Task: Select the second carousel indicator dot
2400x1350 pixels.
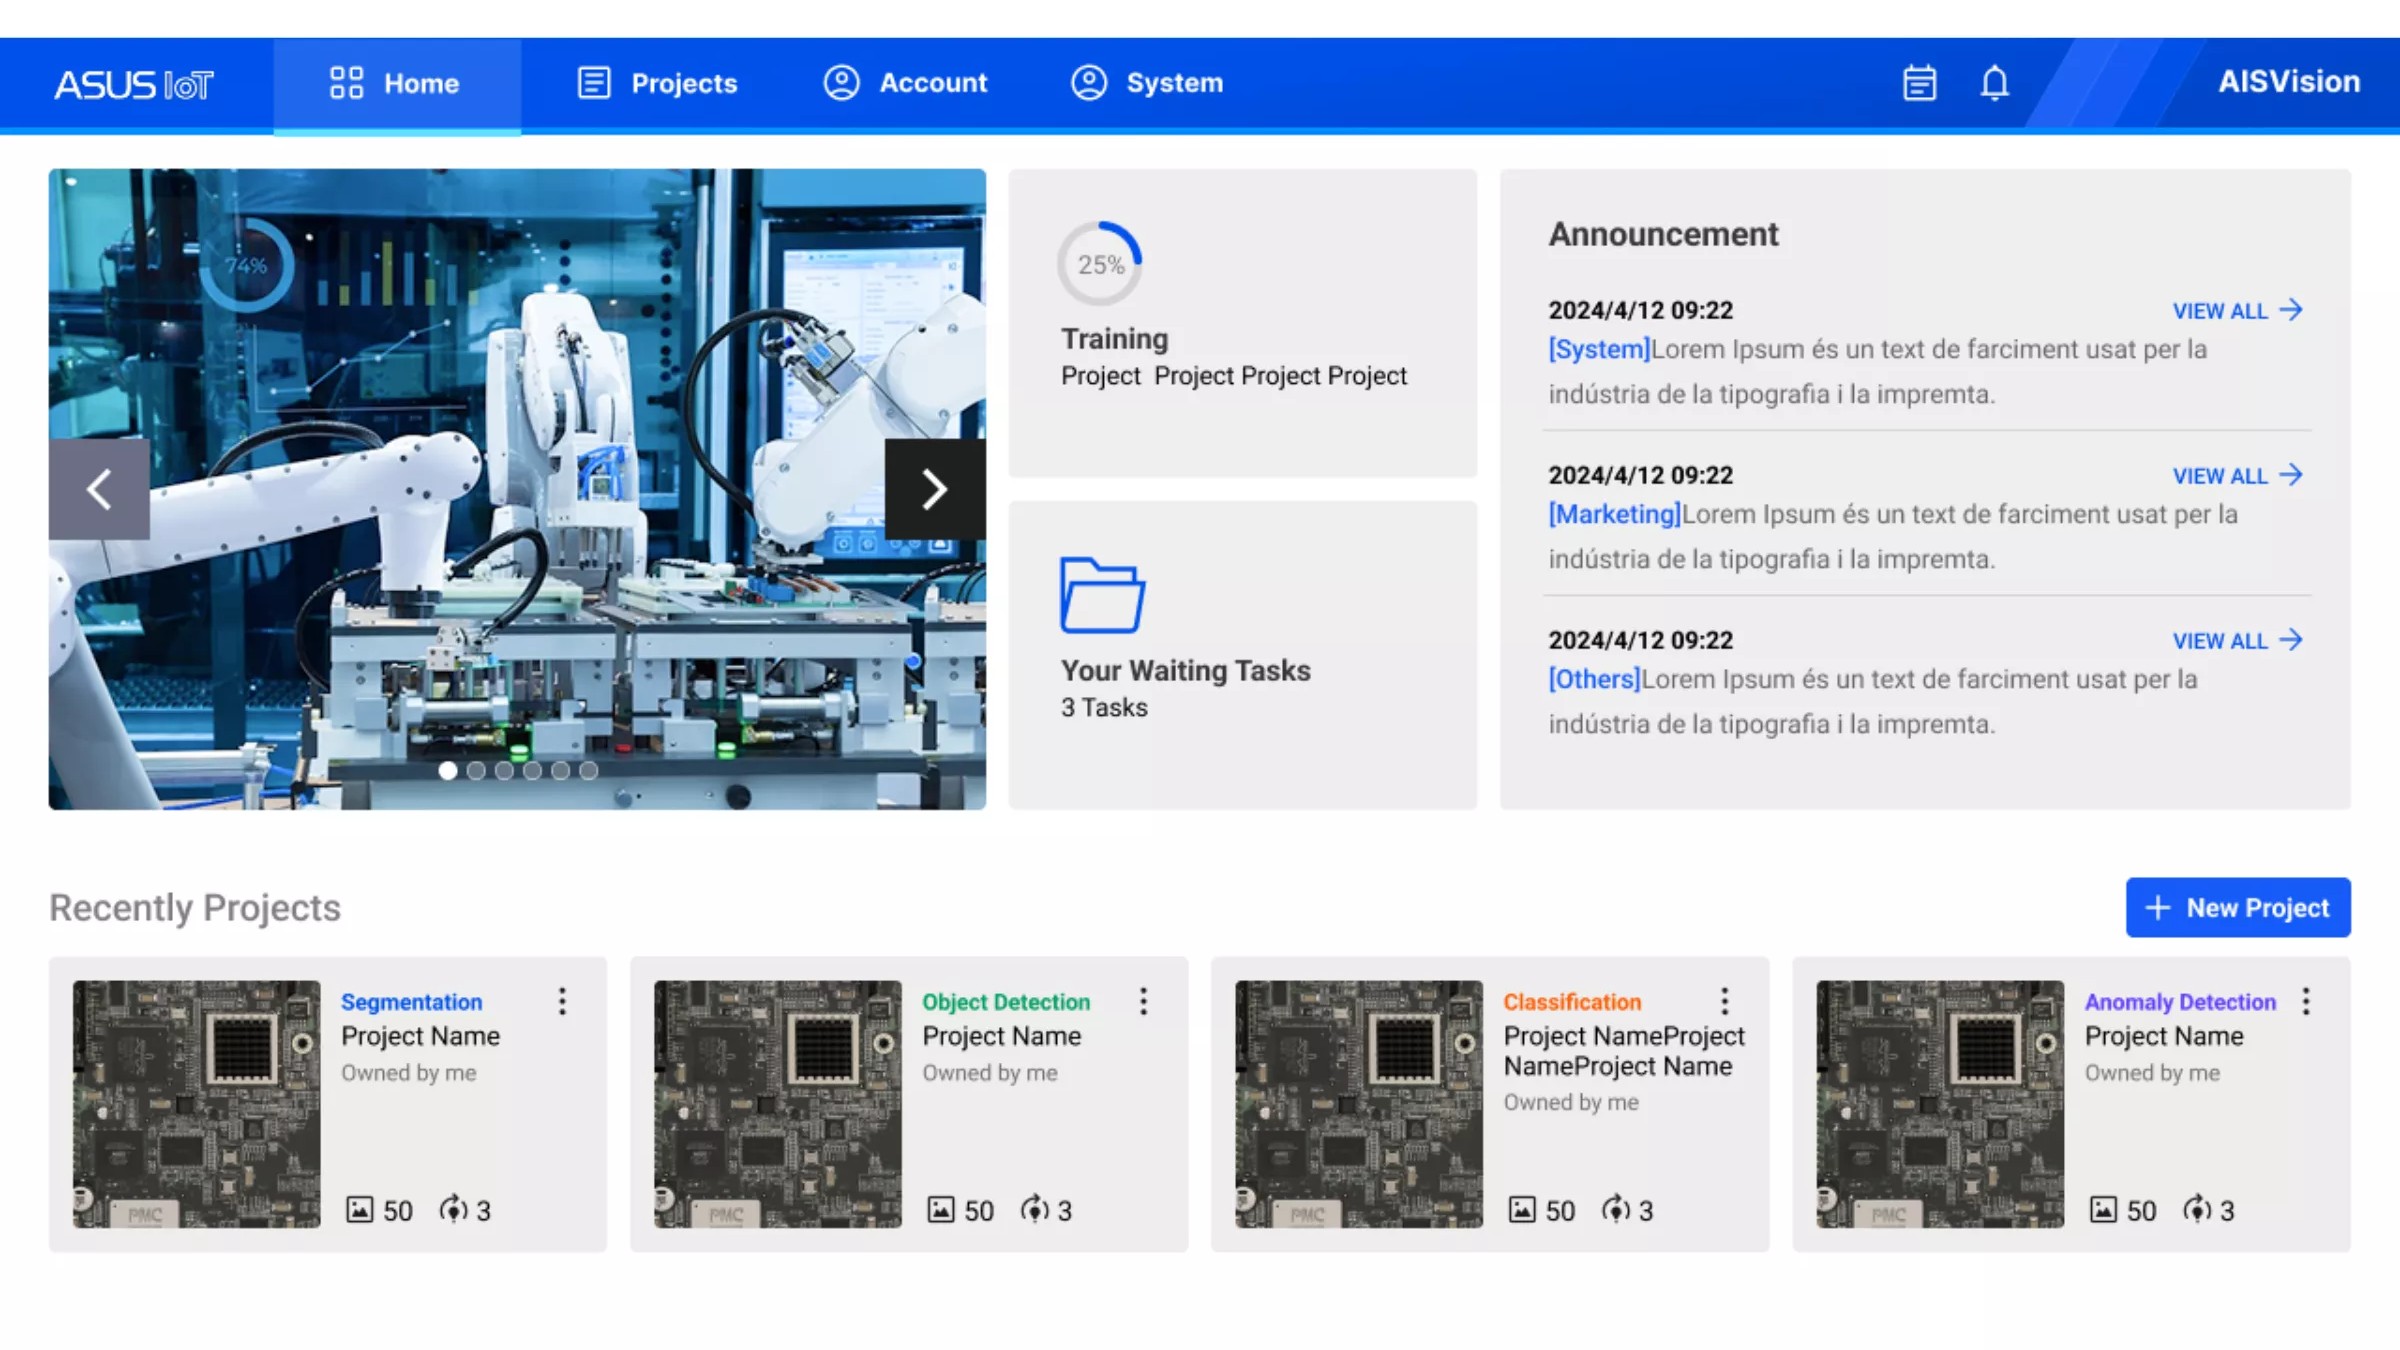Action: [x=476, y=771]
